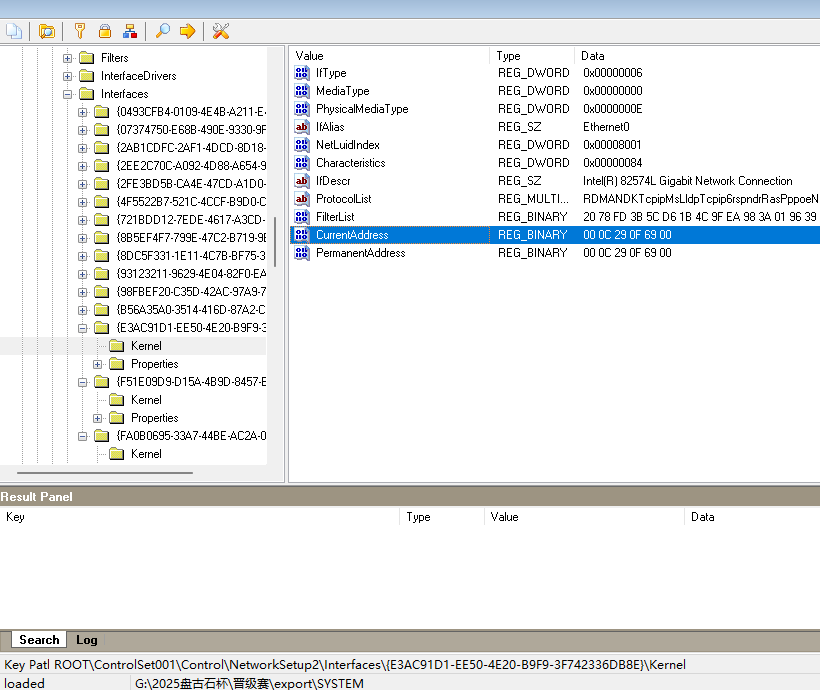Select the highlighted Kernel under {E3AC91D1-EE50
The width and height of the screenshot is (820, 690).
(146, 346)
